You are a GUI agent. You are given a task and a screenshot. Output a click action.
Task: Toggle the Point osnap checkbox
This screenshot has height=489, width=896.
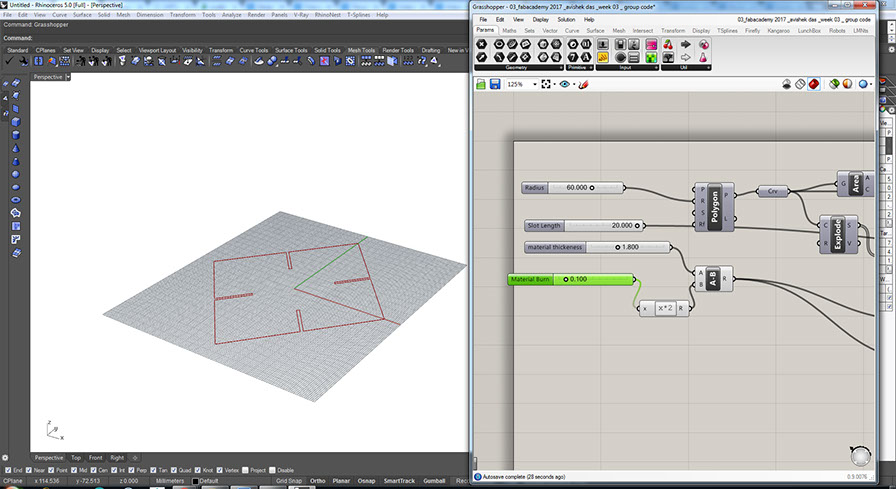coord(53,470)
